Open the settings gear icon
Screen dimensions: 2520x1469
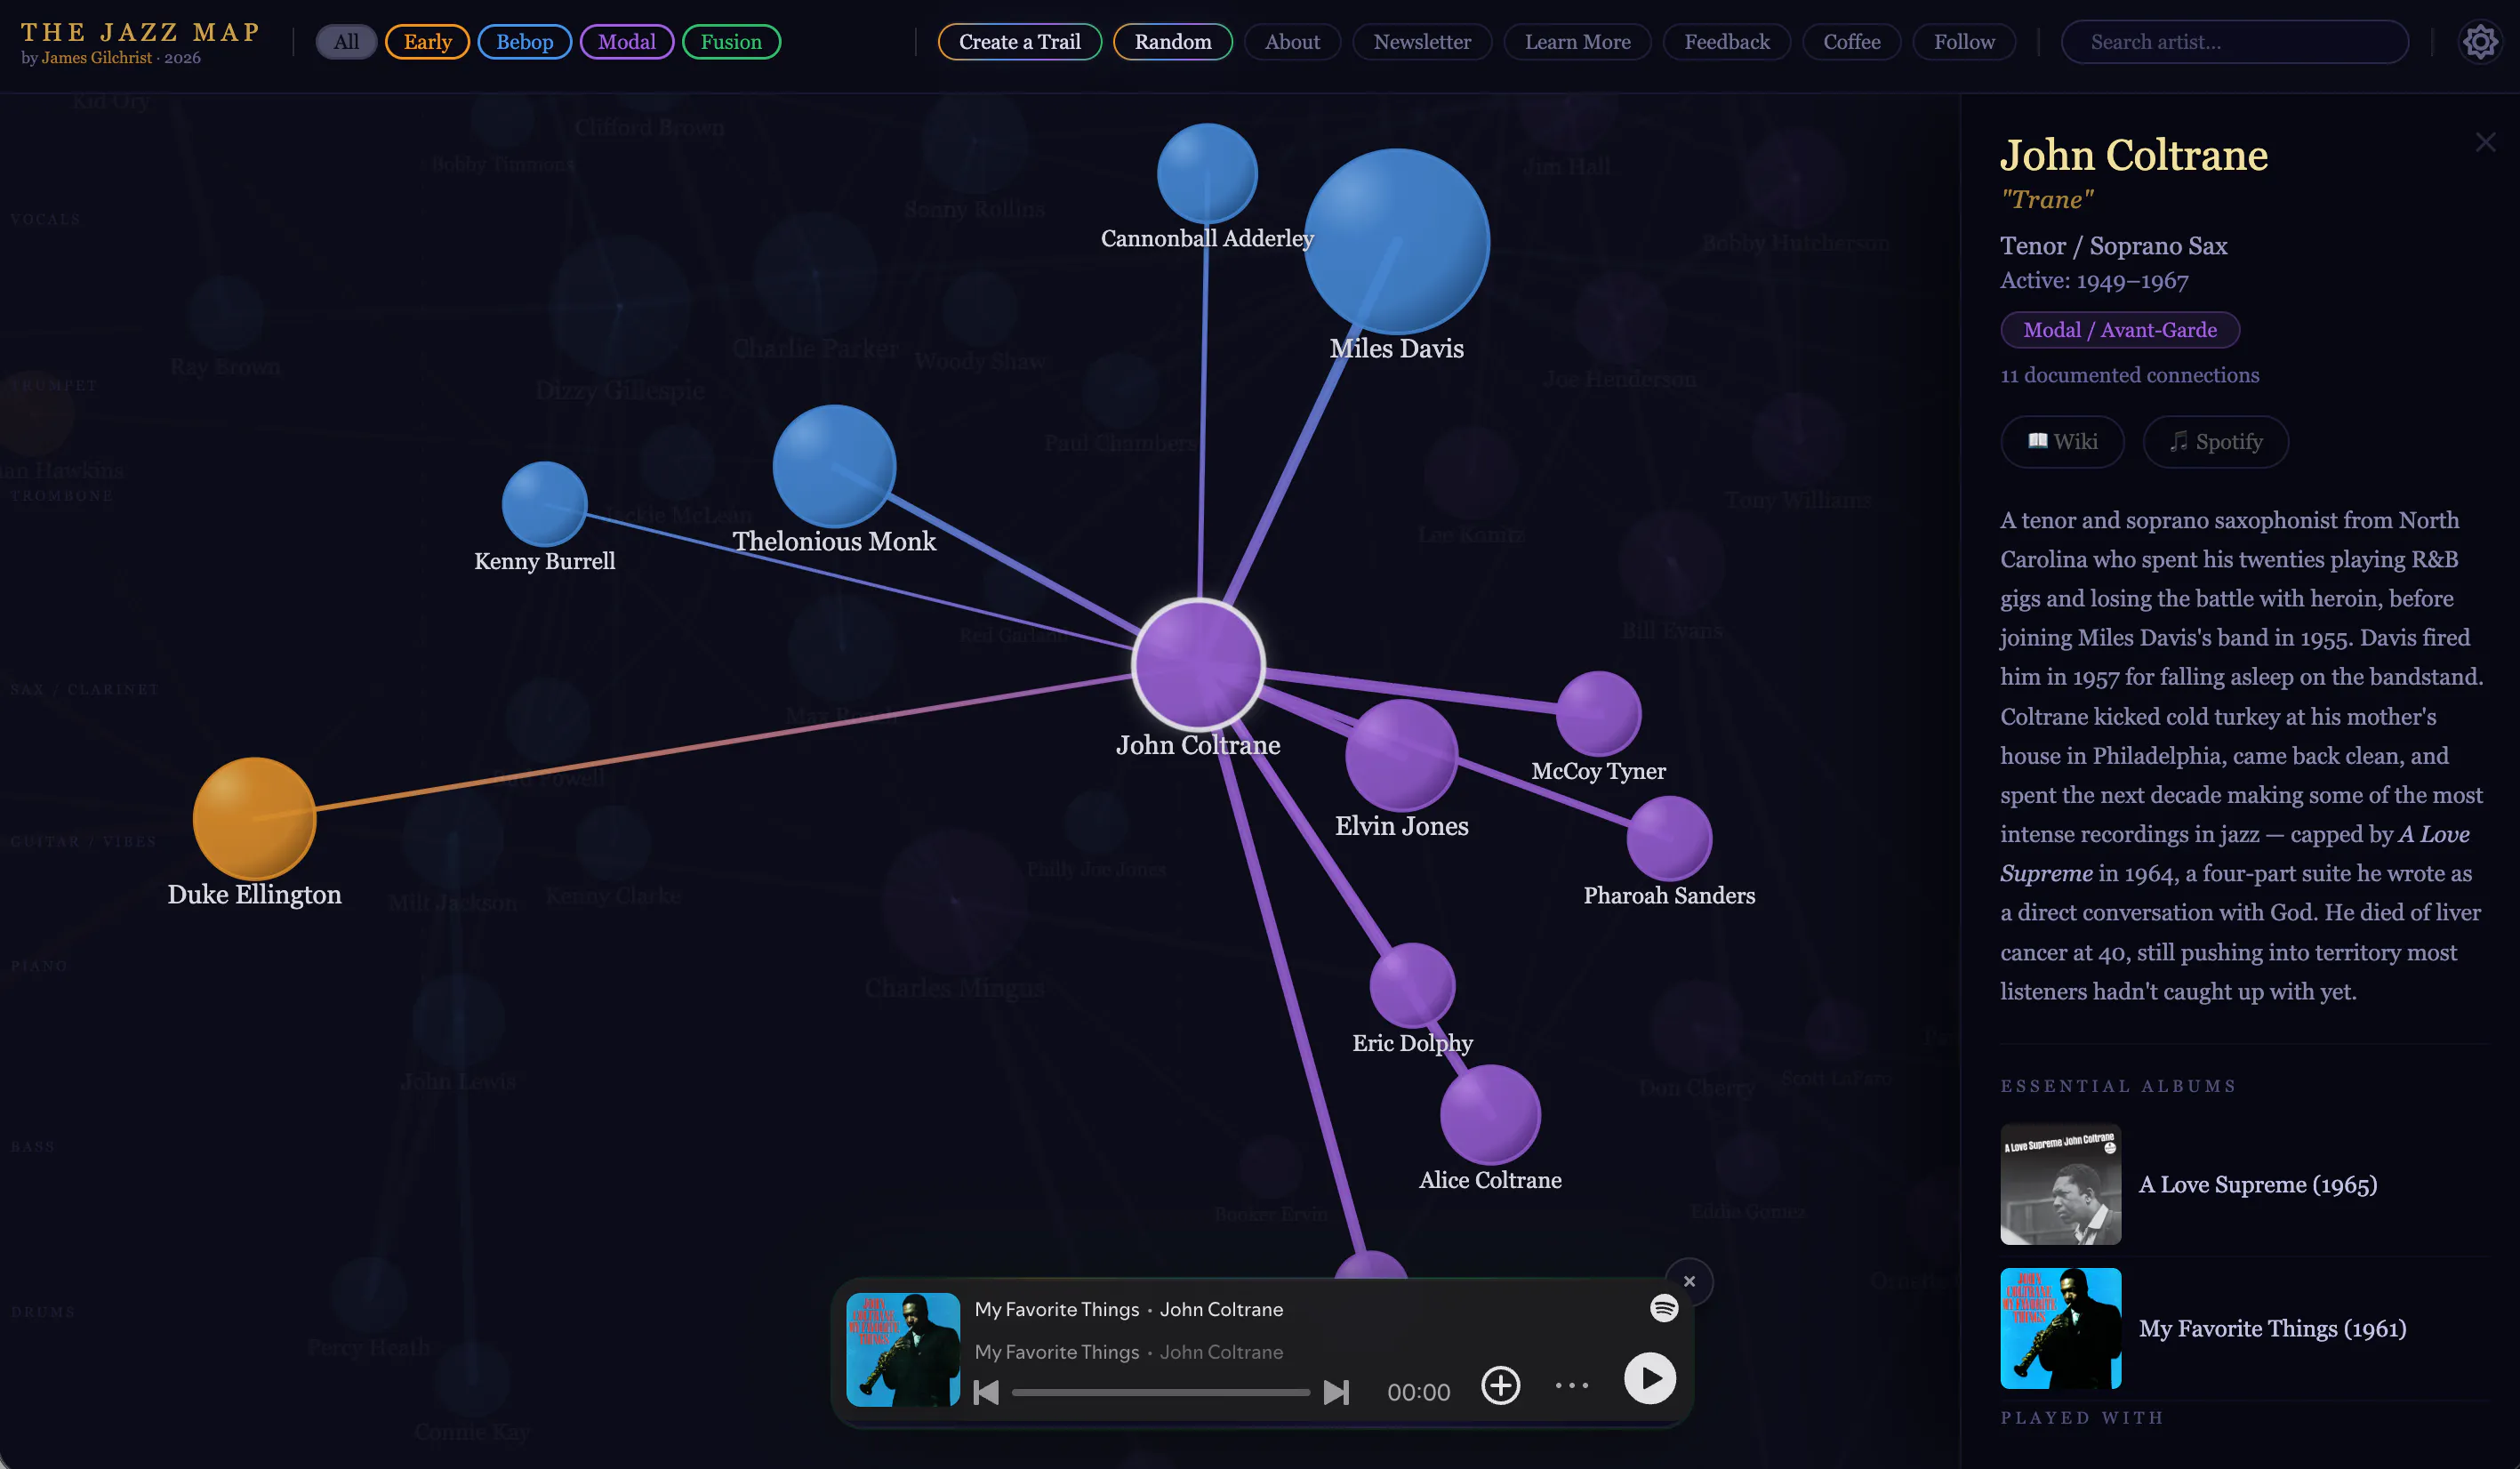[x=2479, y=42]
